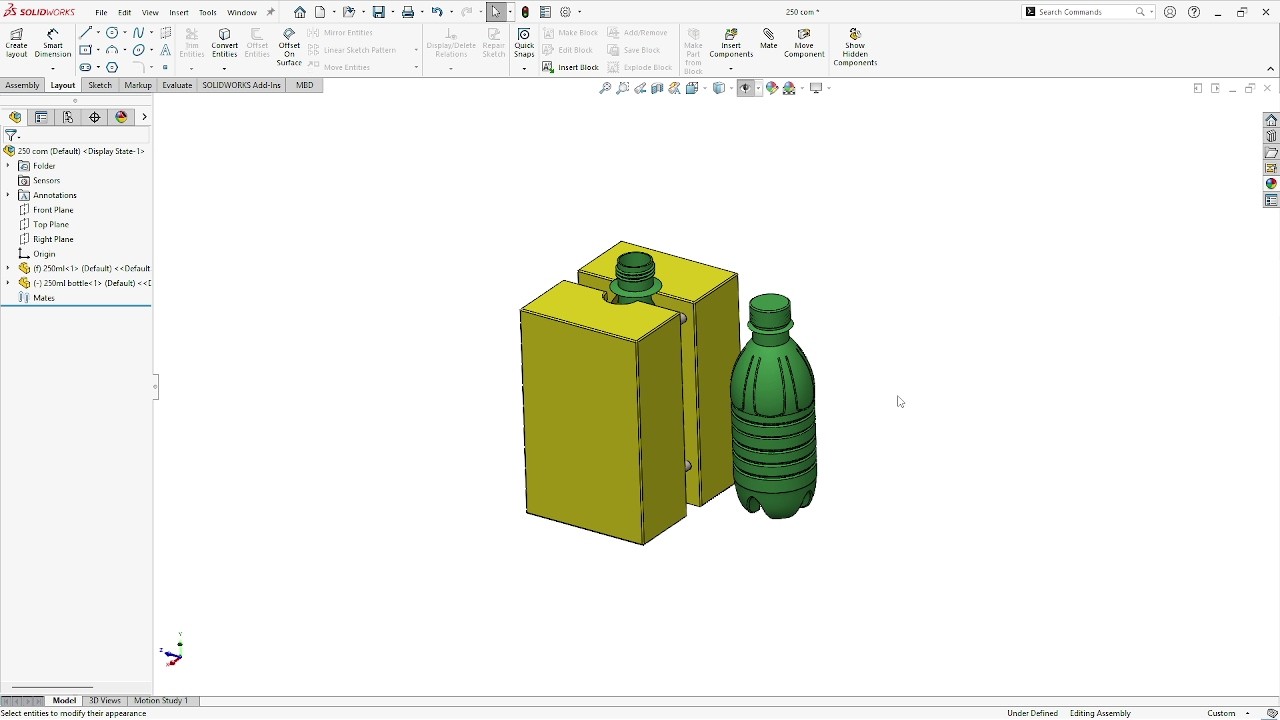This screenshot has width=1280, height=720.
Task: Expand more FeatureManager tabs with arrow
Action: pyautogui.click(x=144, y=117)
